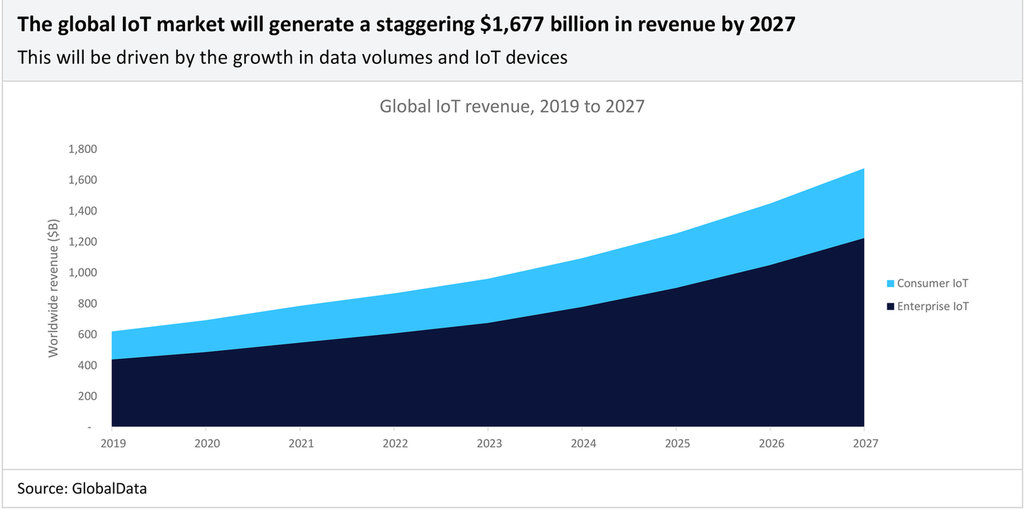
Task: Click the headline about $1,677 billion revenue
Action: click(x=406, y=25)
